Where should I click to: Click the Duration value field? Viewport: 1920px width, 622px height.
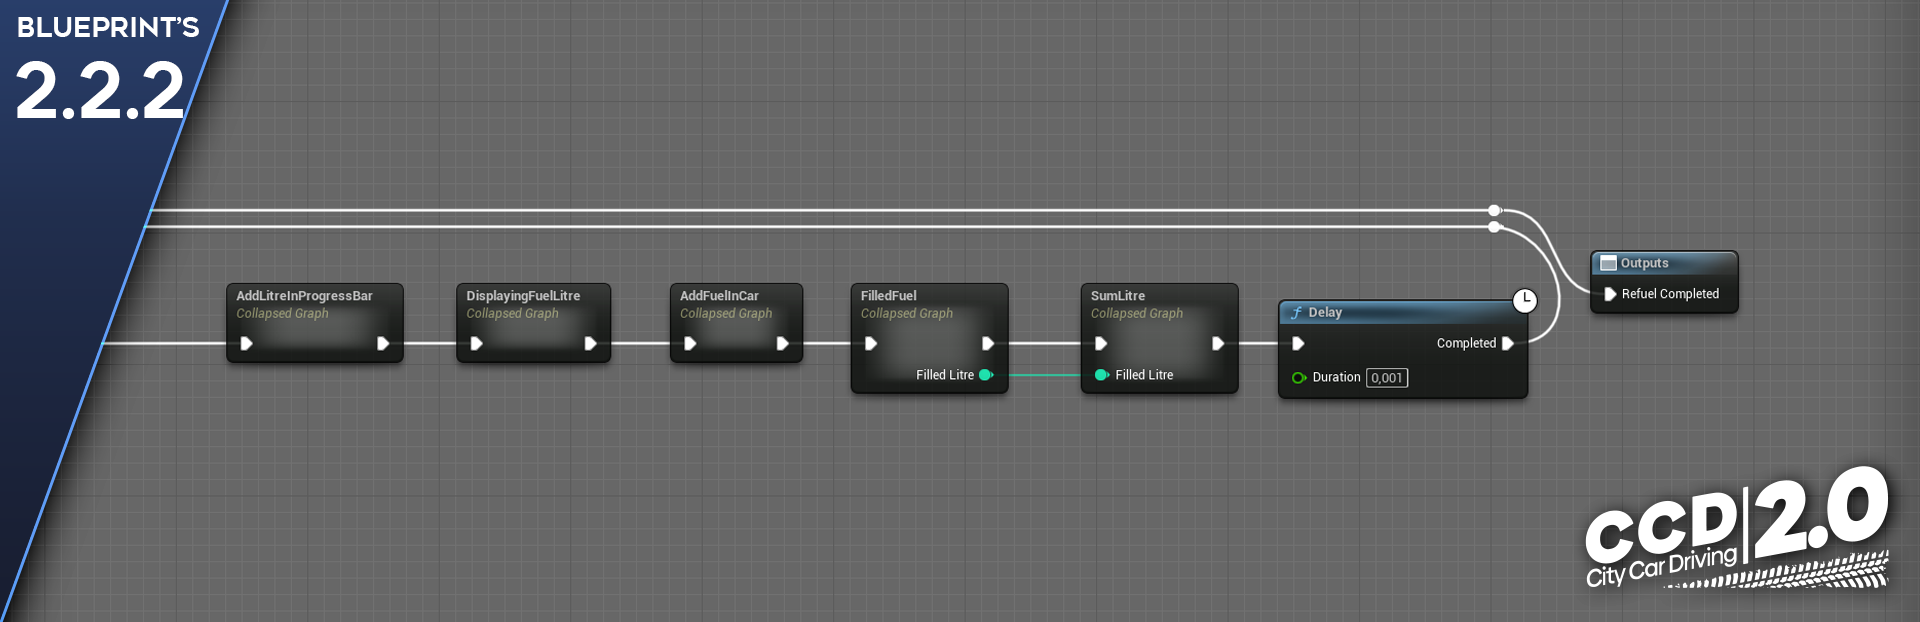coord(1387,378)
